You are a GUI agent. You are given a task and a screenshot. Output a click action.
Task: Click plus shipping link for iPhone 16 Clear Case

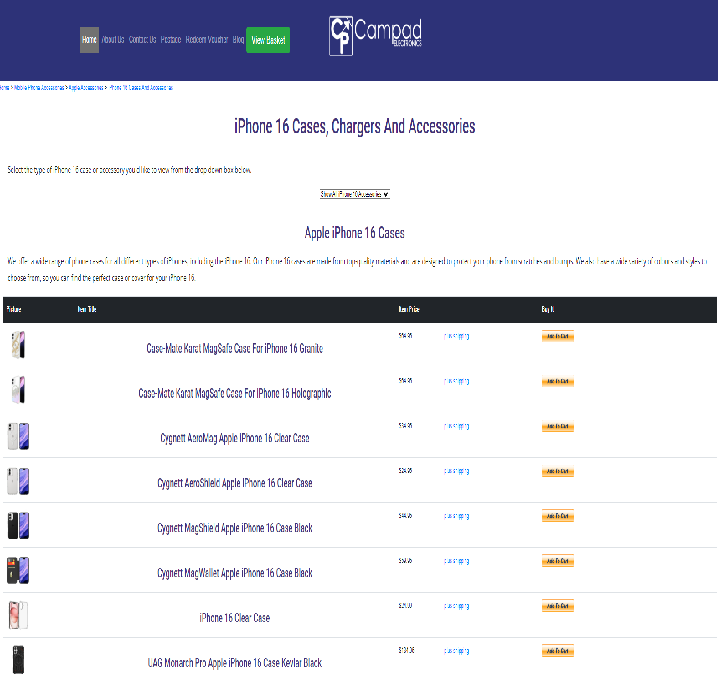pyautogui.click(x=457, y=606)
